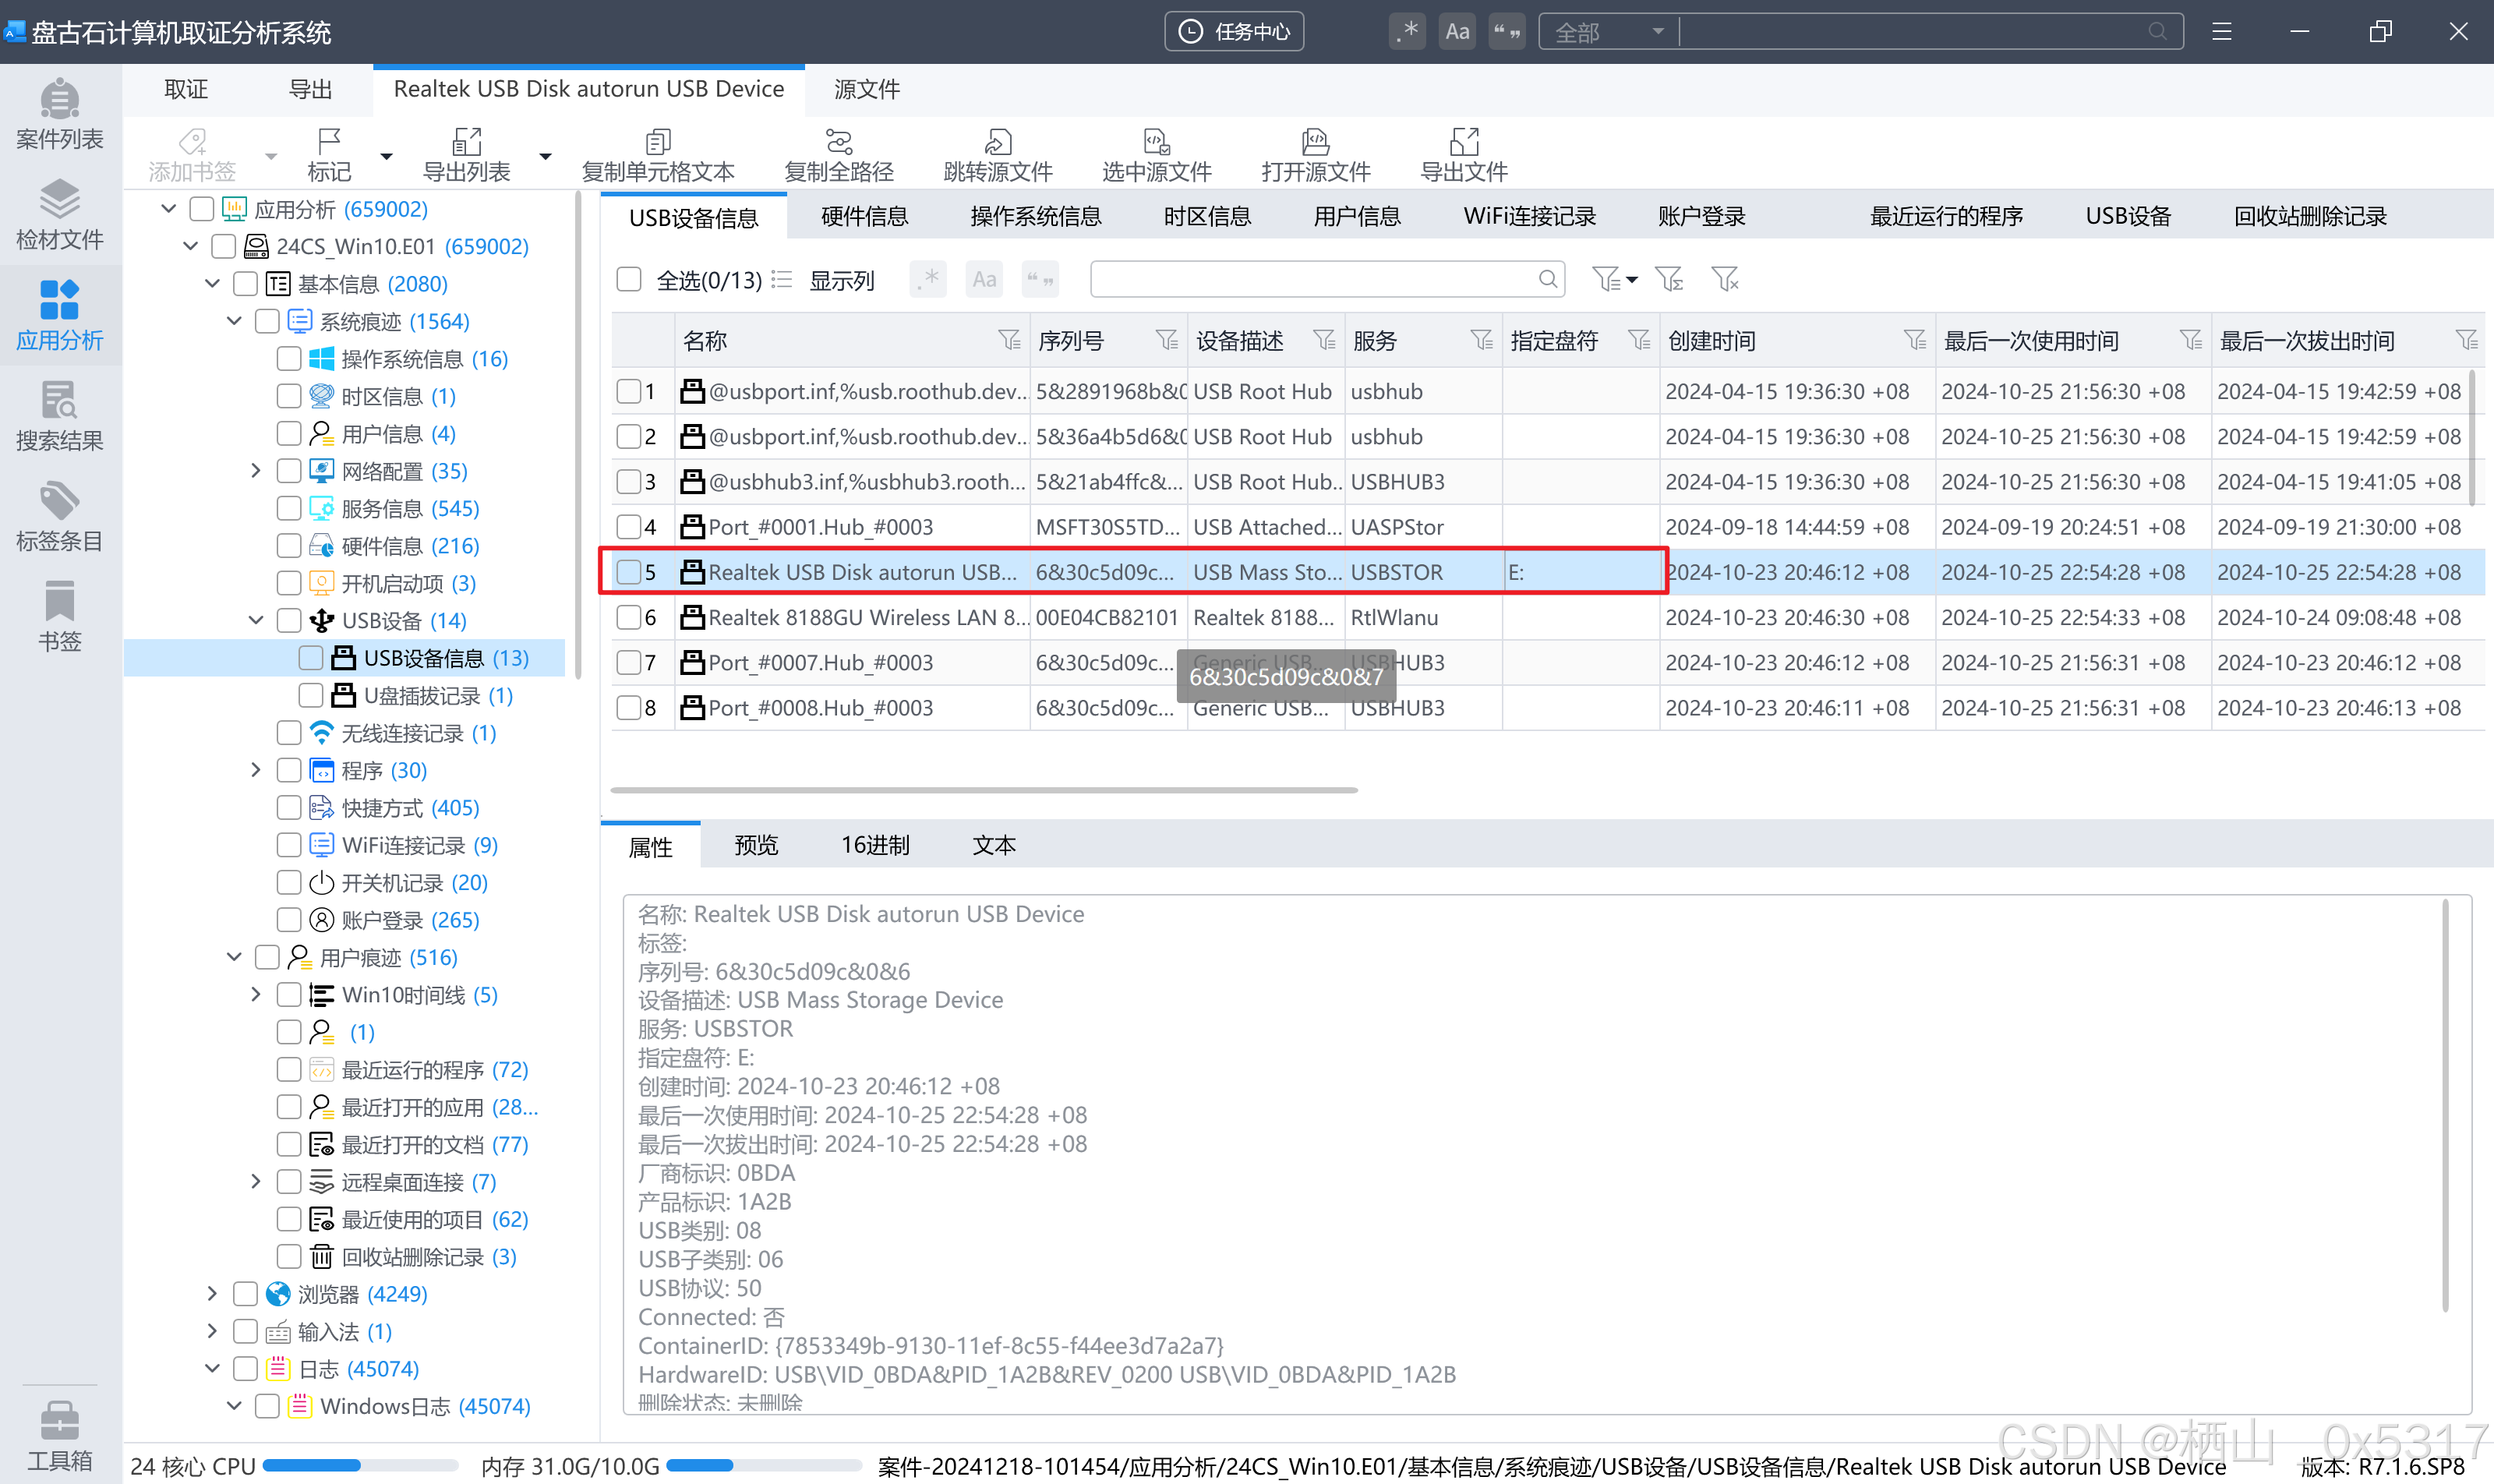This screenshot has width=2494, height=1484.
Task: Open the 16进制 hex view tab
Action: [x=875, y=845]
